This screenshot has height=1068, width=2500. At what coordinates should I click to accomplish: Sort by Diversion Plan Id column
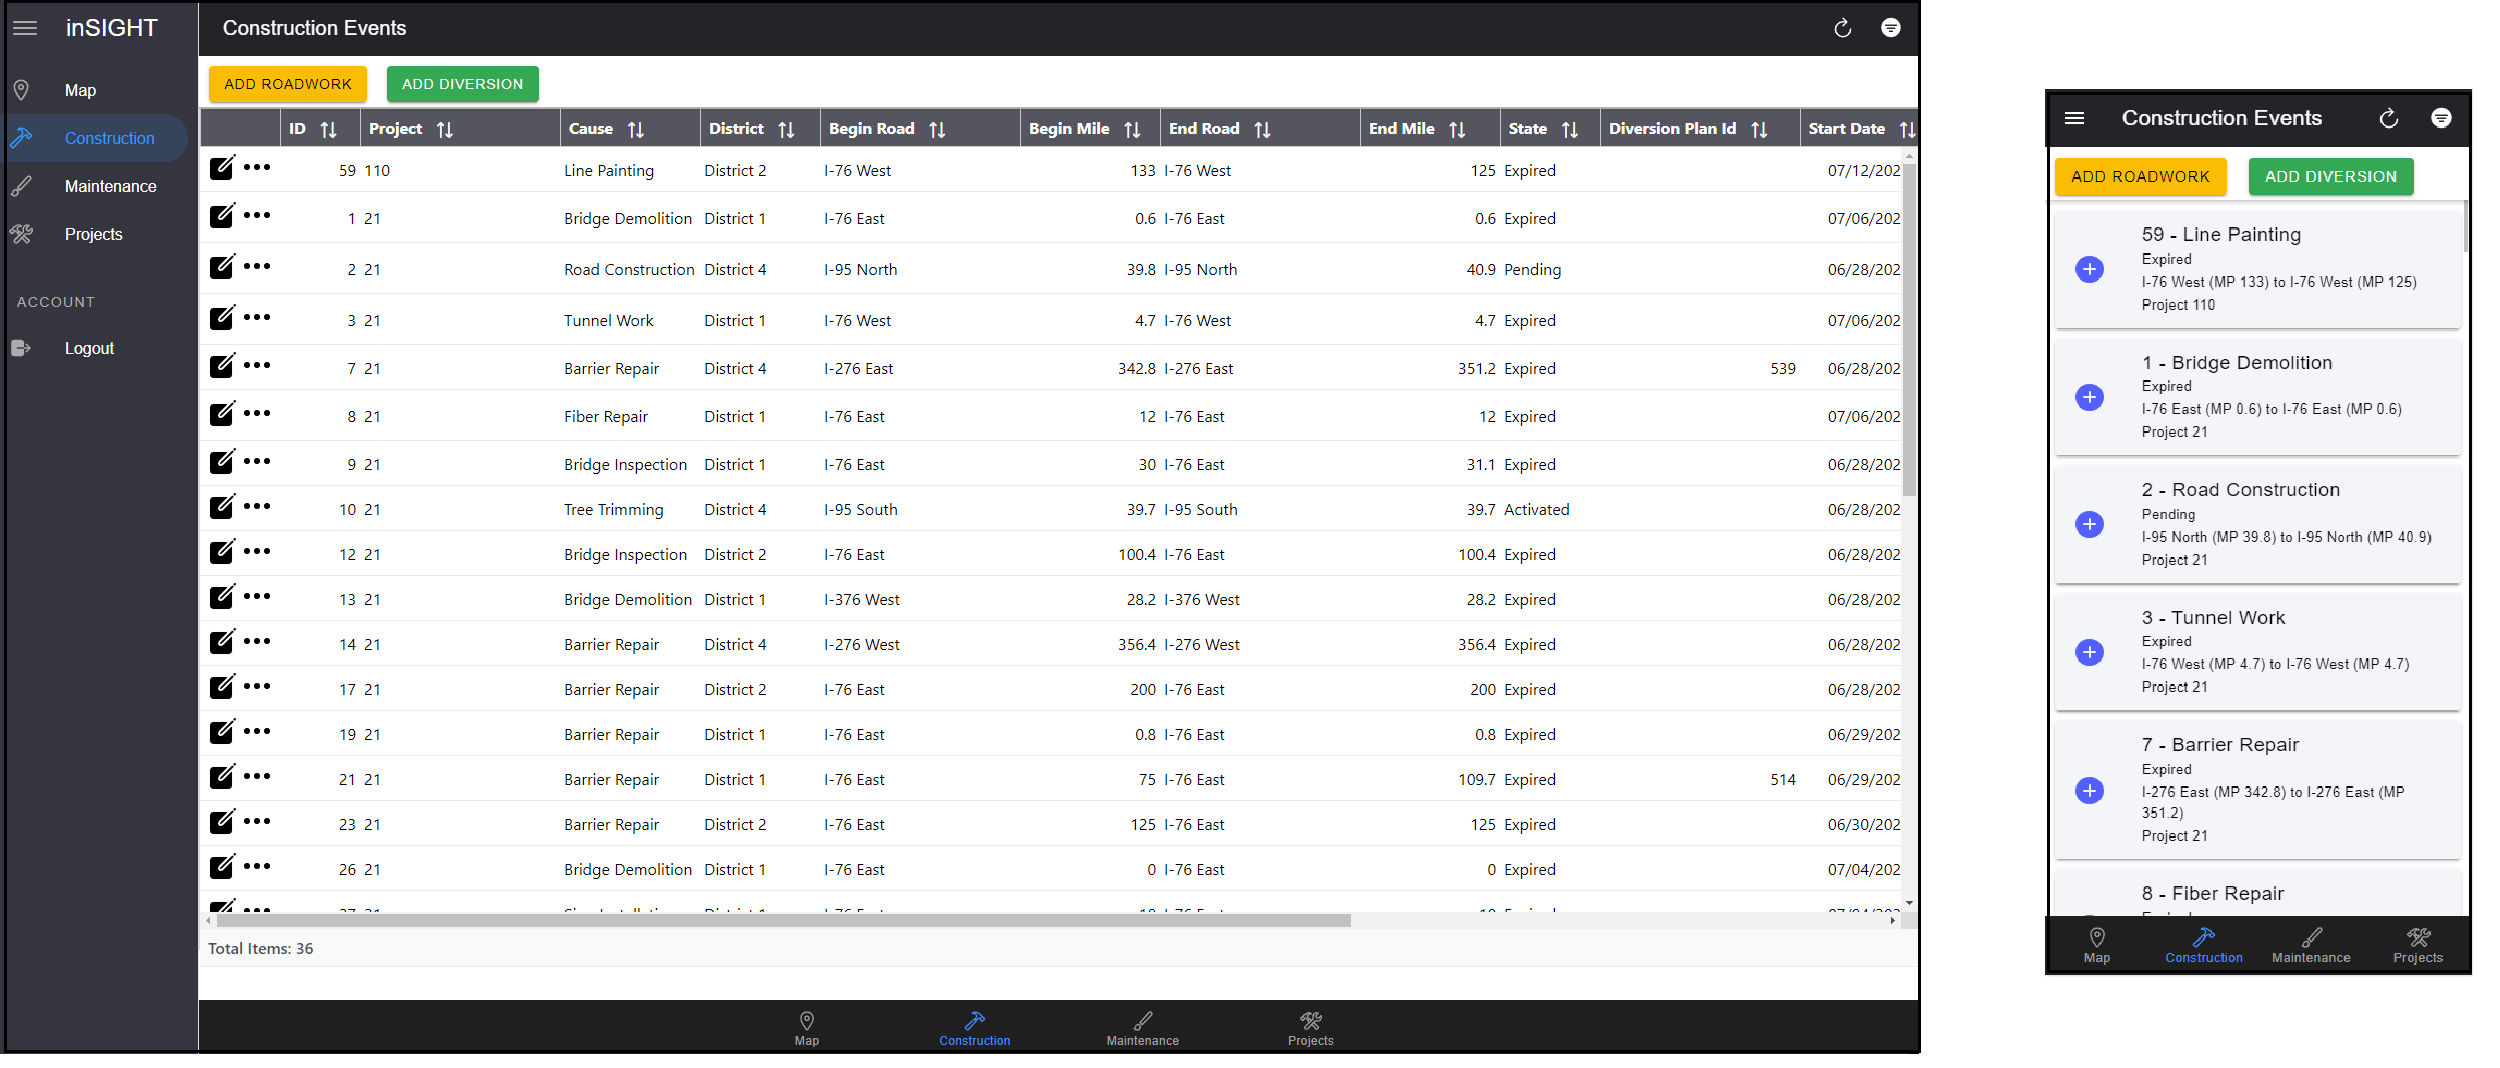[1759, 129]
